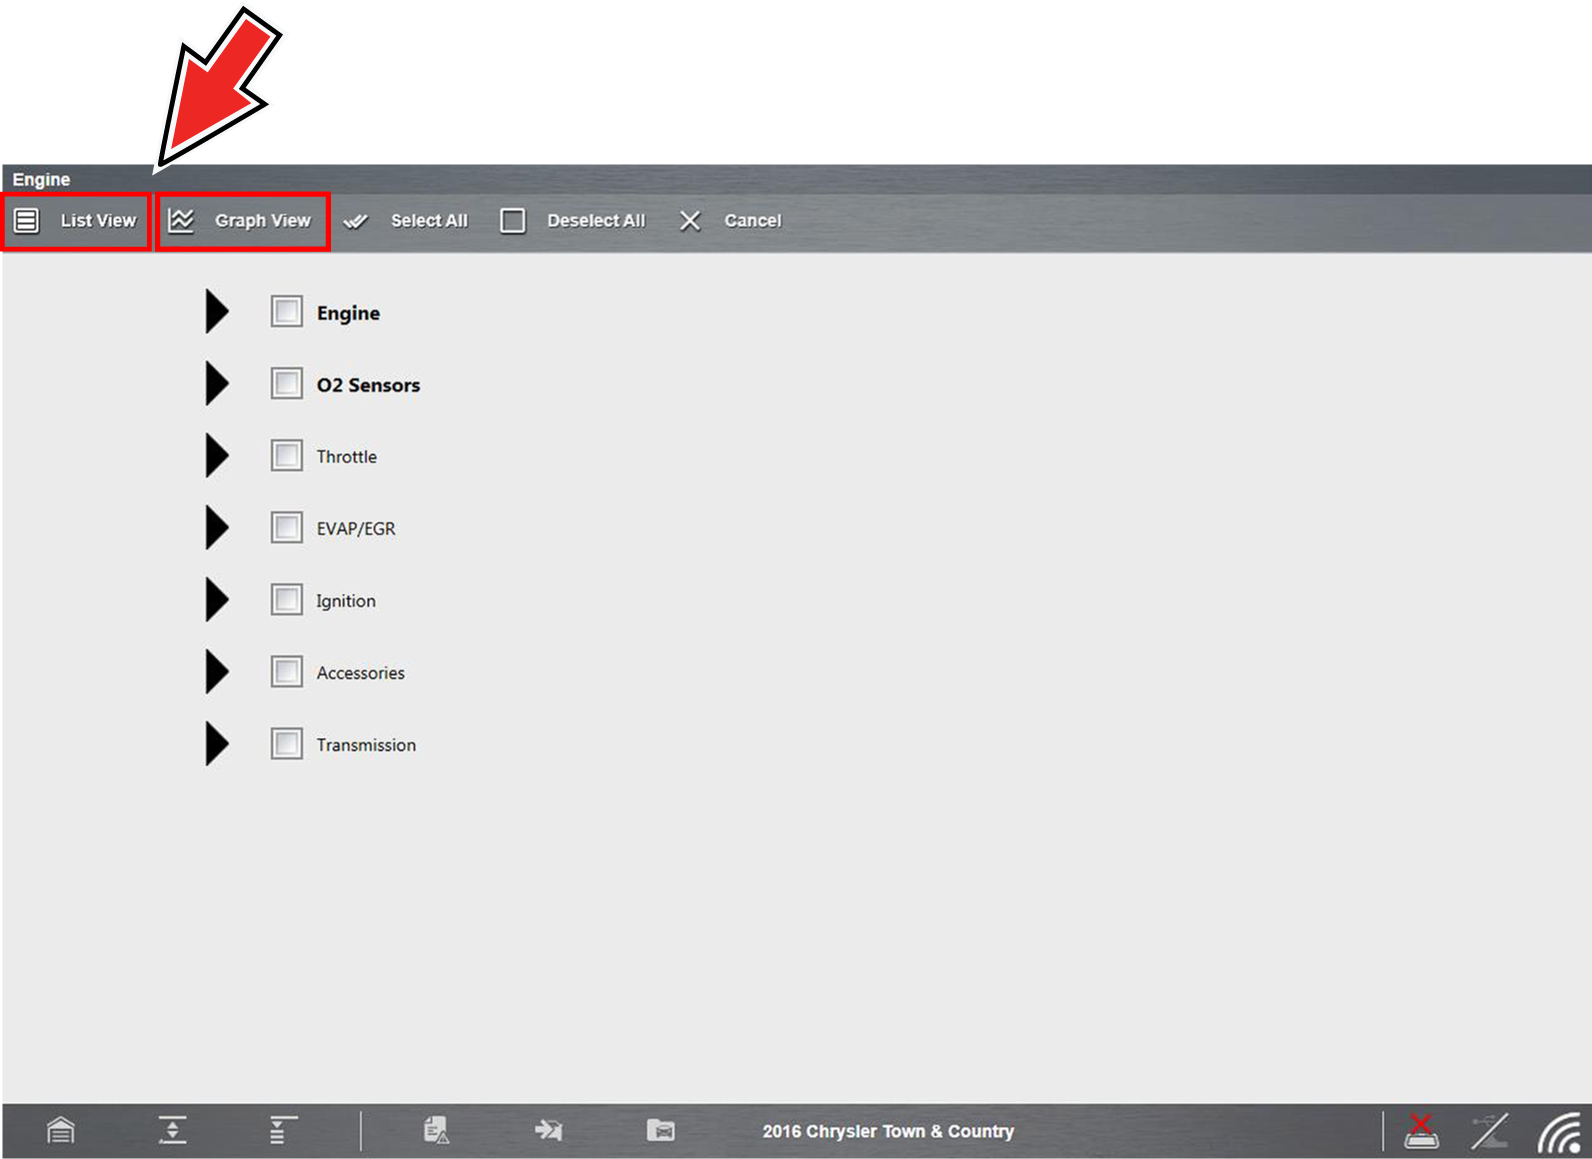Expand the Ignition group arrow
The width and height of the screenshot is (1592, 1159).
pyautogui.click(x=216, y=600)
